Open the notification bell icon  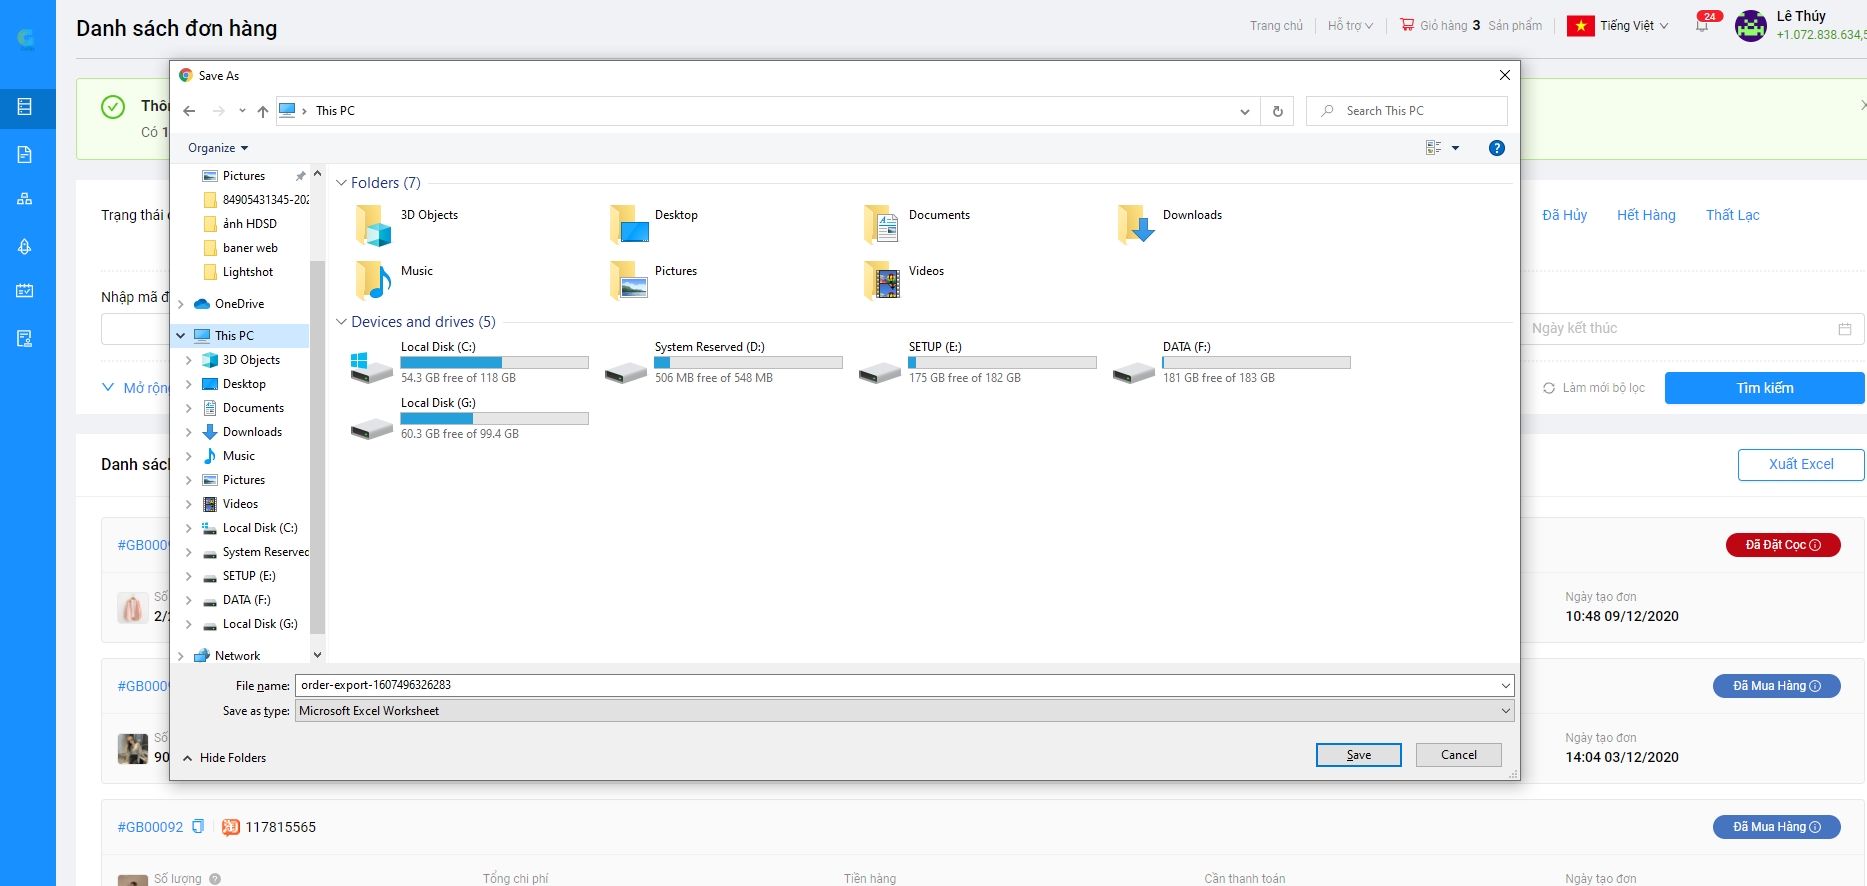1702,26
